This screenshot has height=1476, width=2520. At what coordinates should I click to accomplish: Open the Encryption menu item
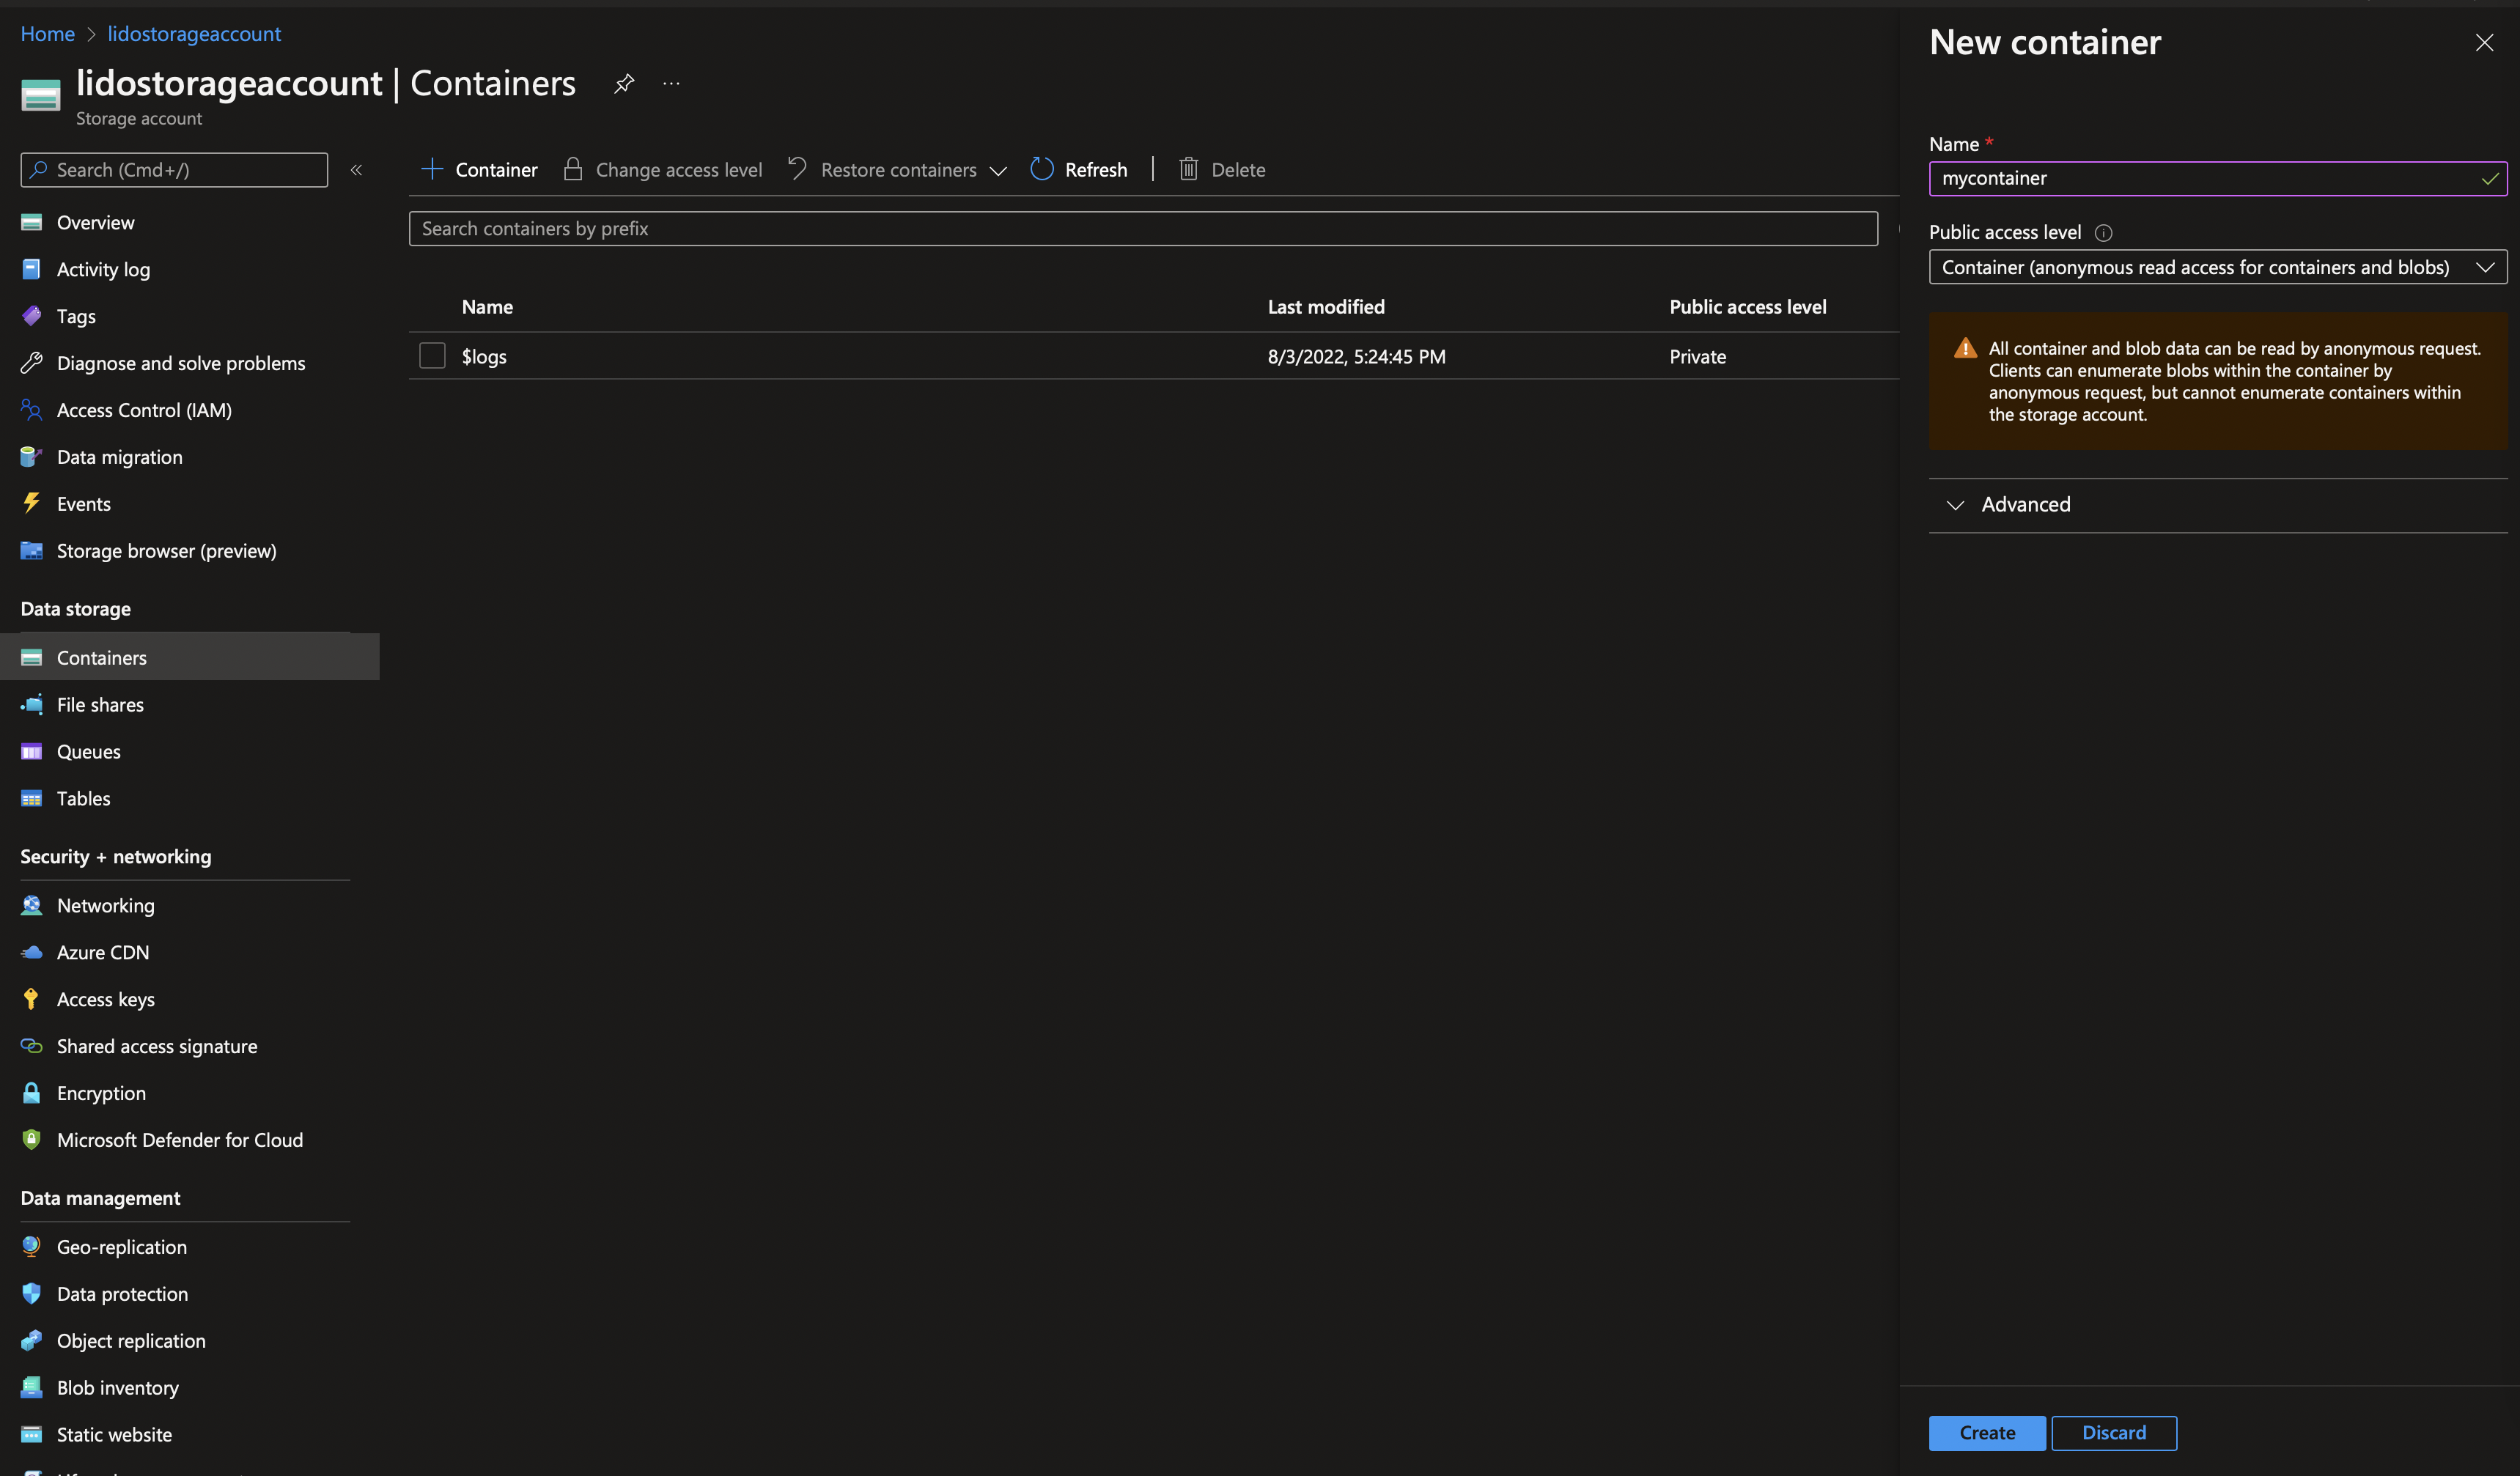click(190, 1093)
